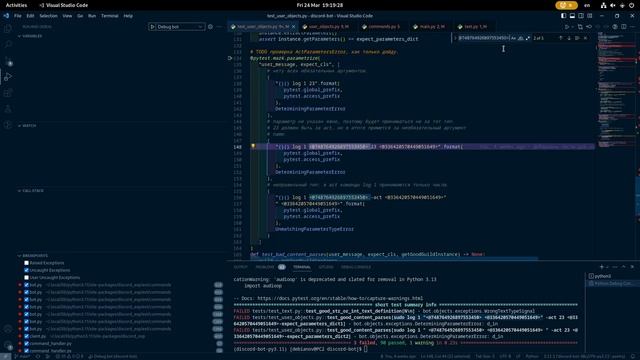This screenshot has width=640, height=360.
Task: Select the Run and Debug activity icon
Action: click(x=8, y=77)
